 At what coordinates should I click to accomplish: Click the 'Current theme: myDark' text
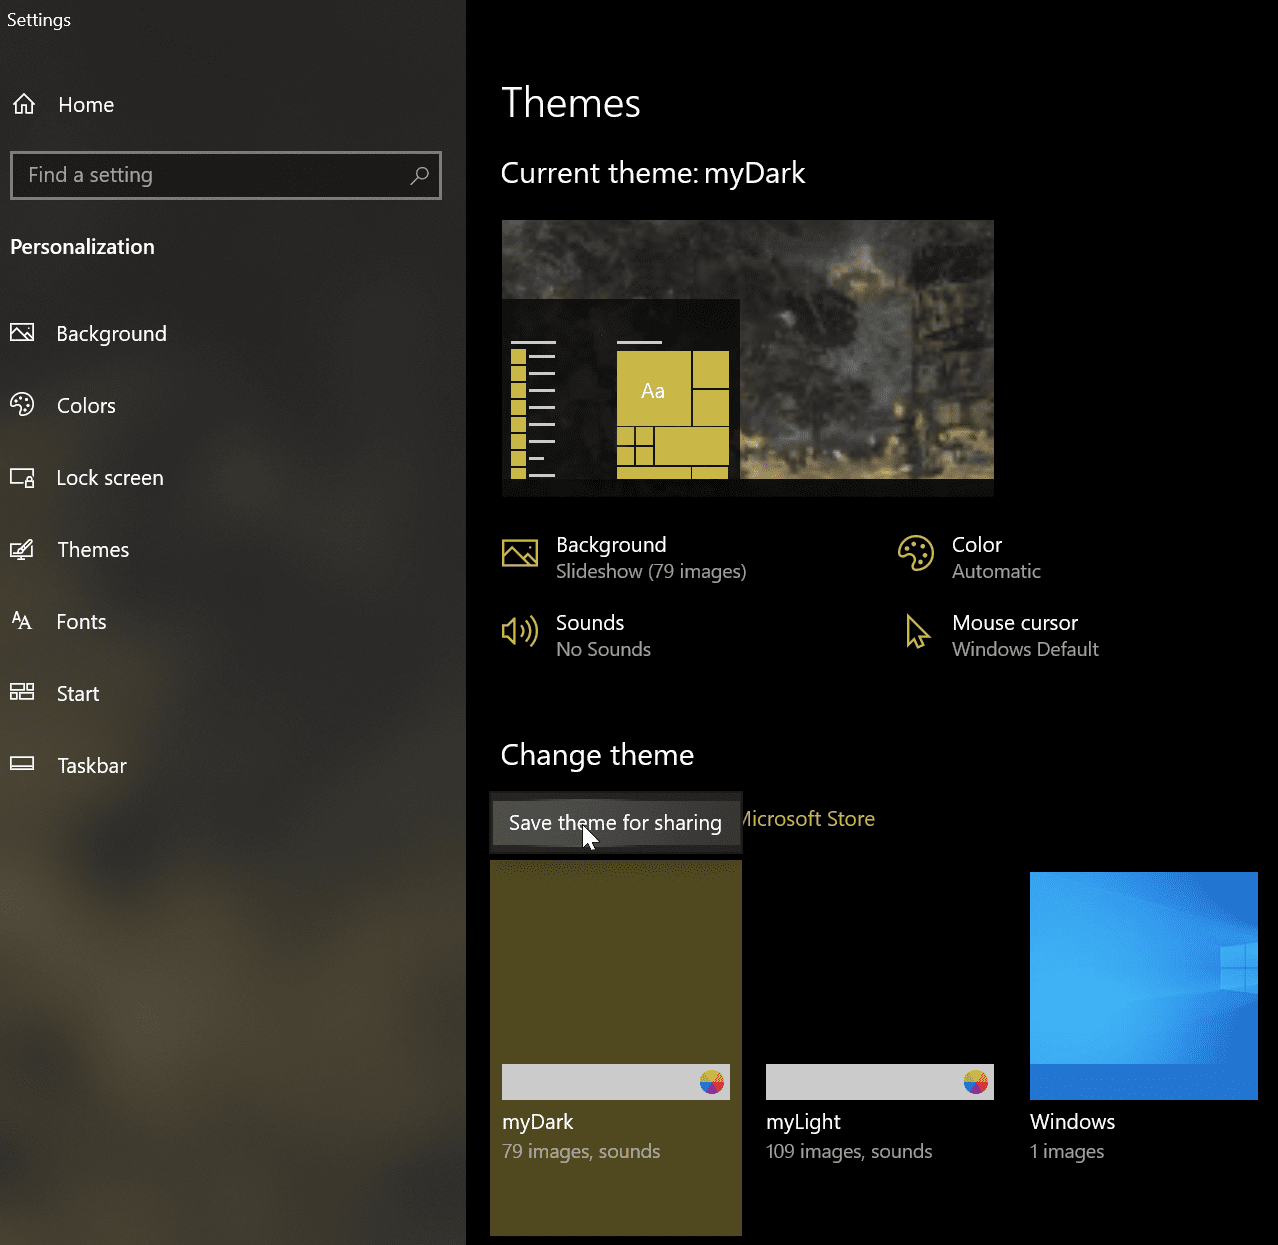[x=652, y=173]
